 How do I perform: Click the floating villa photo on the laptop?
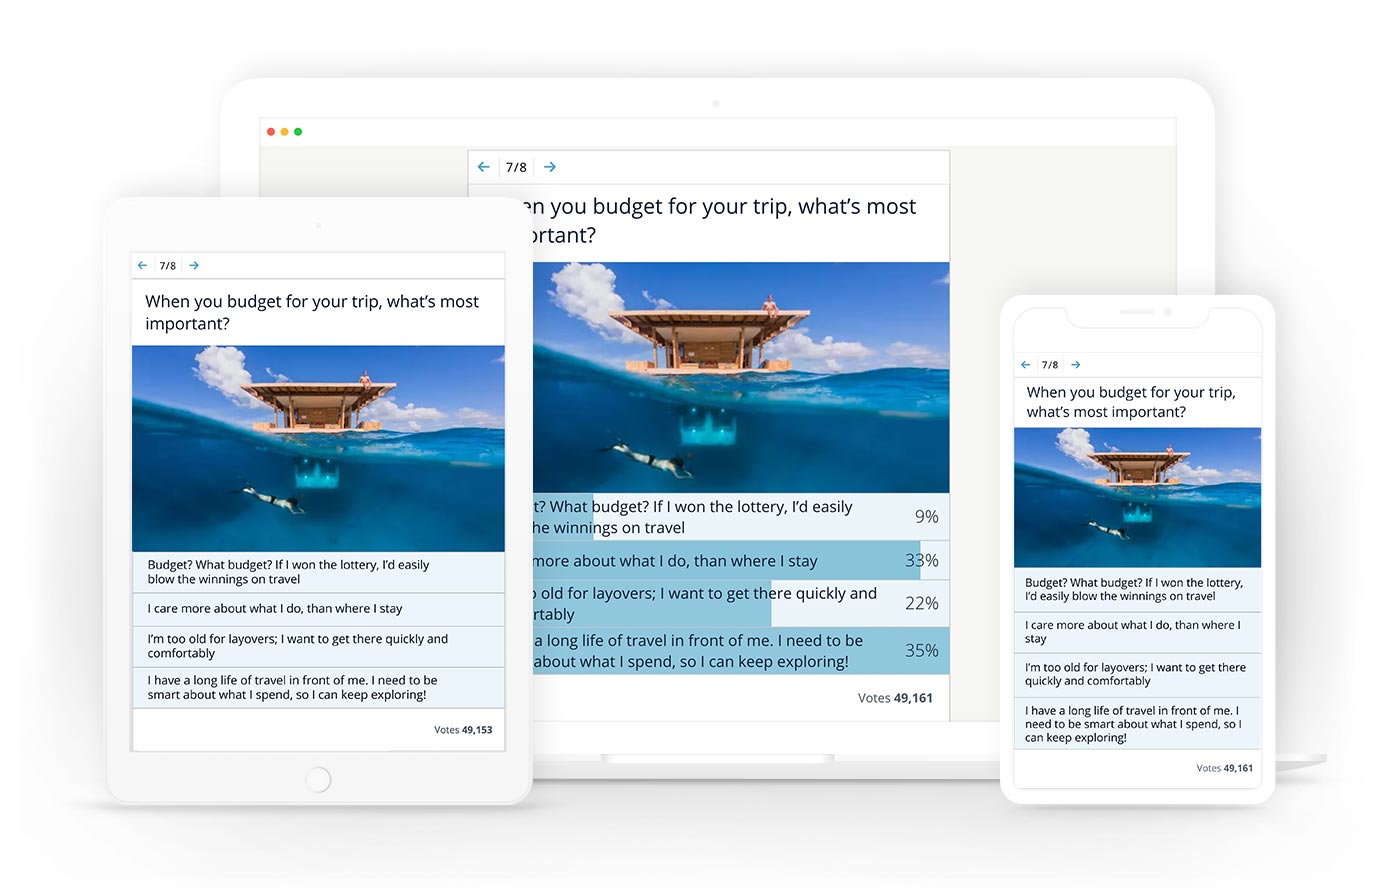pyautogui.click(x=740, y=378)
